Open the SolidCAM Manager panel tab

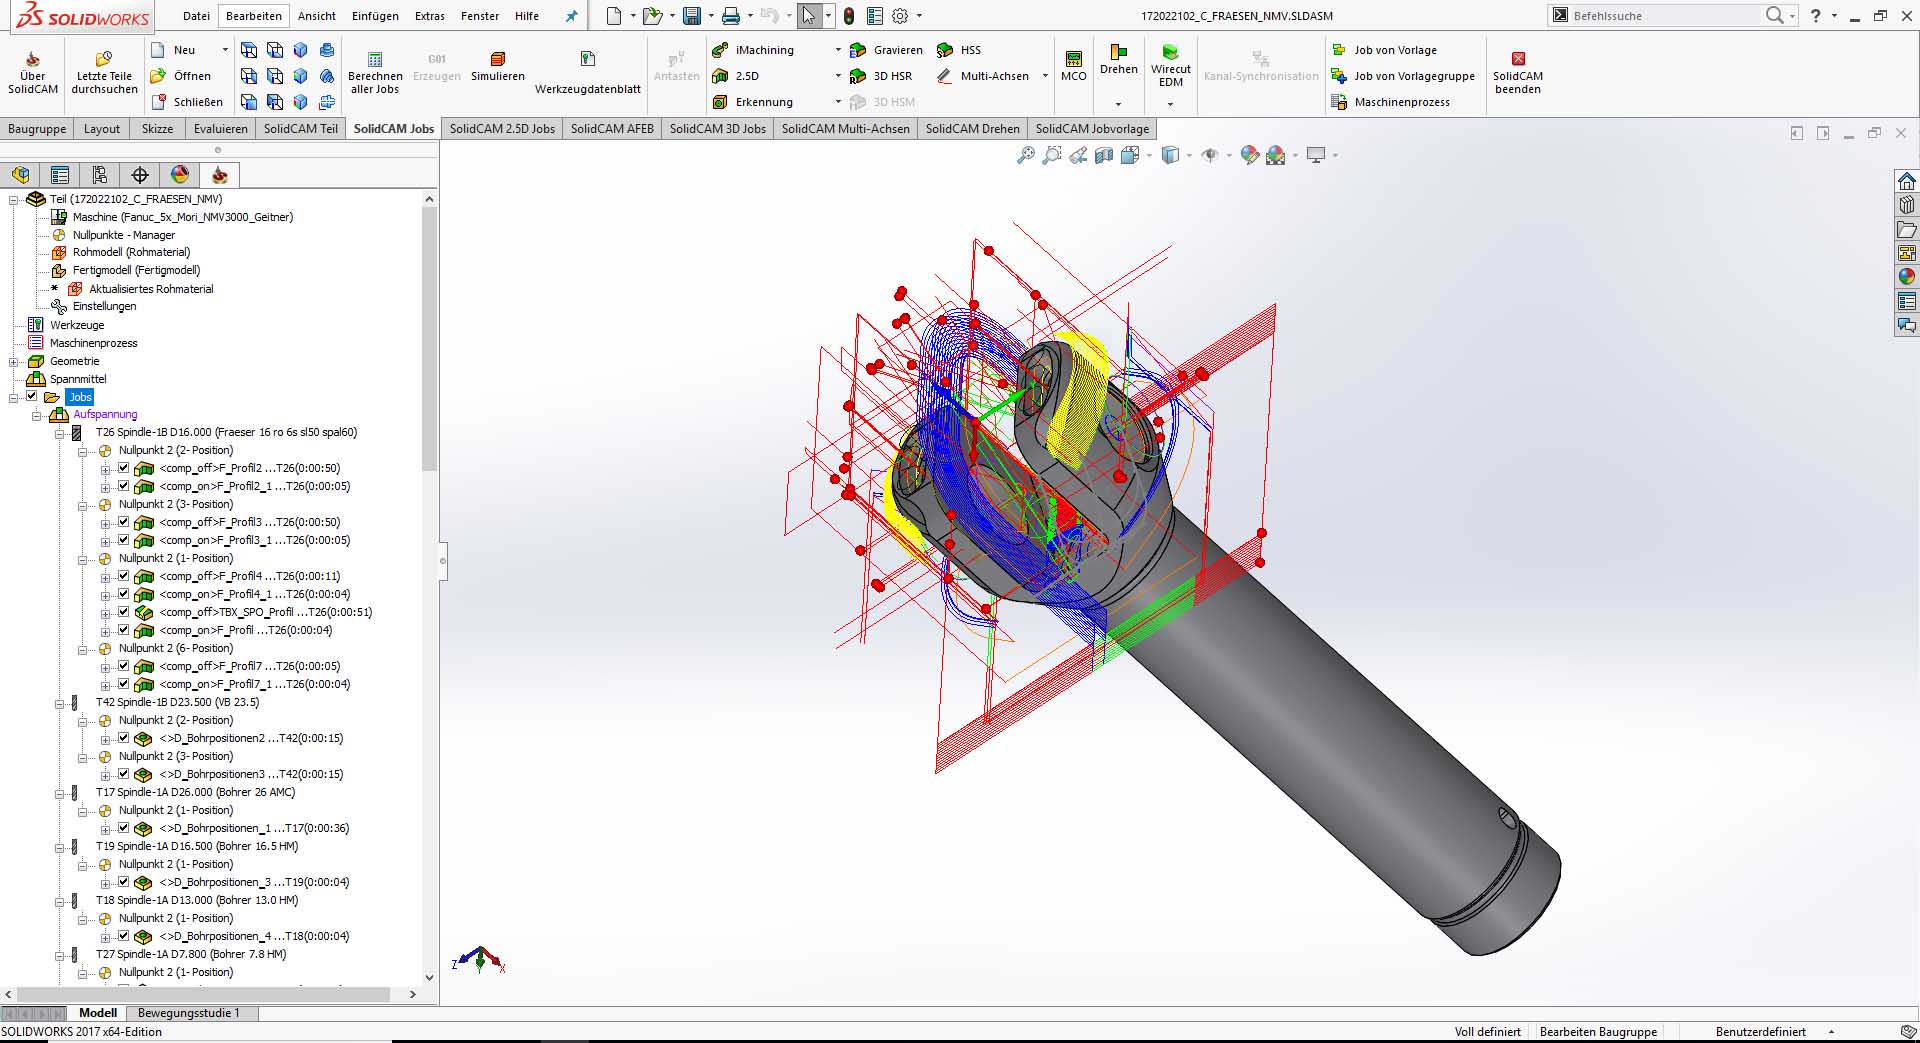[x=220, y=175]
